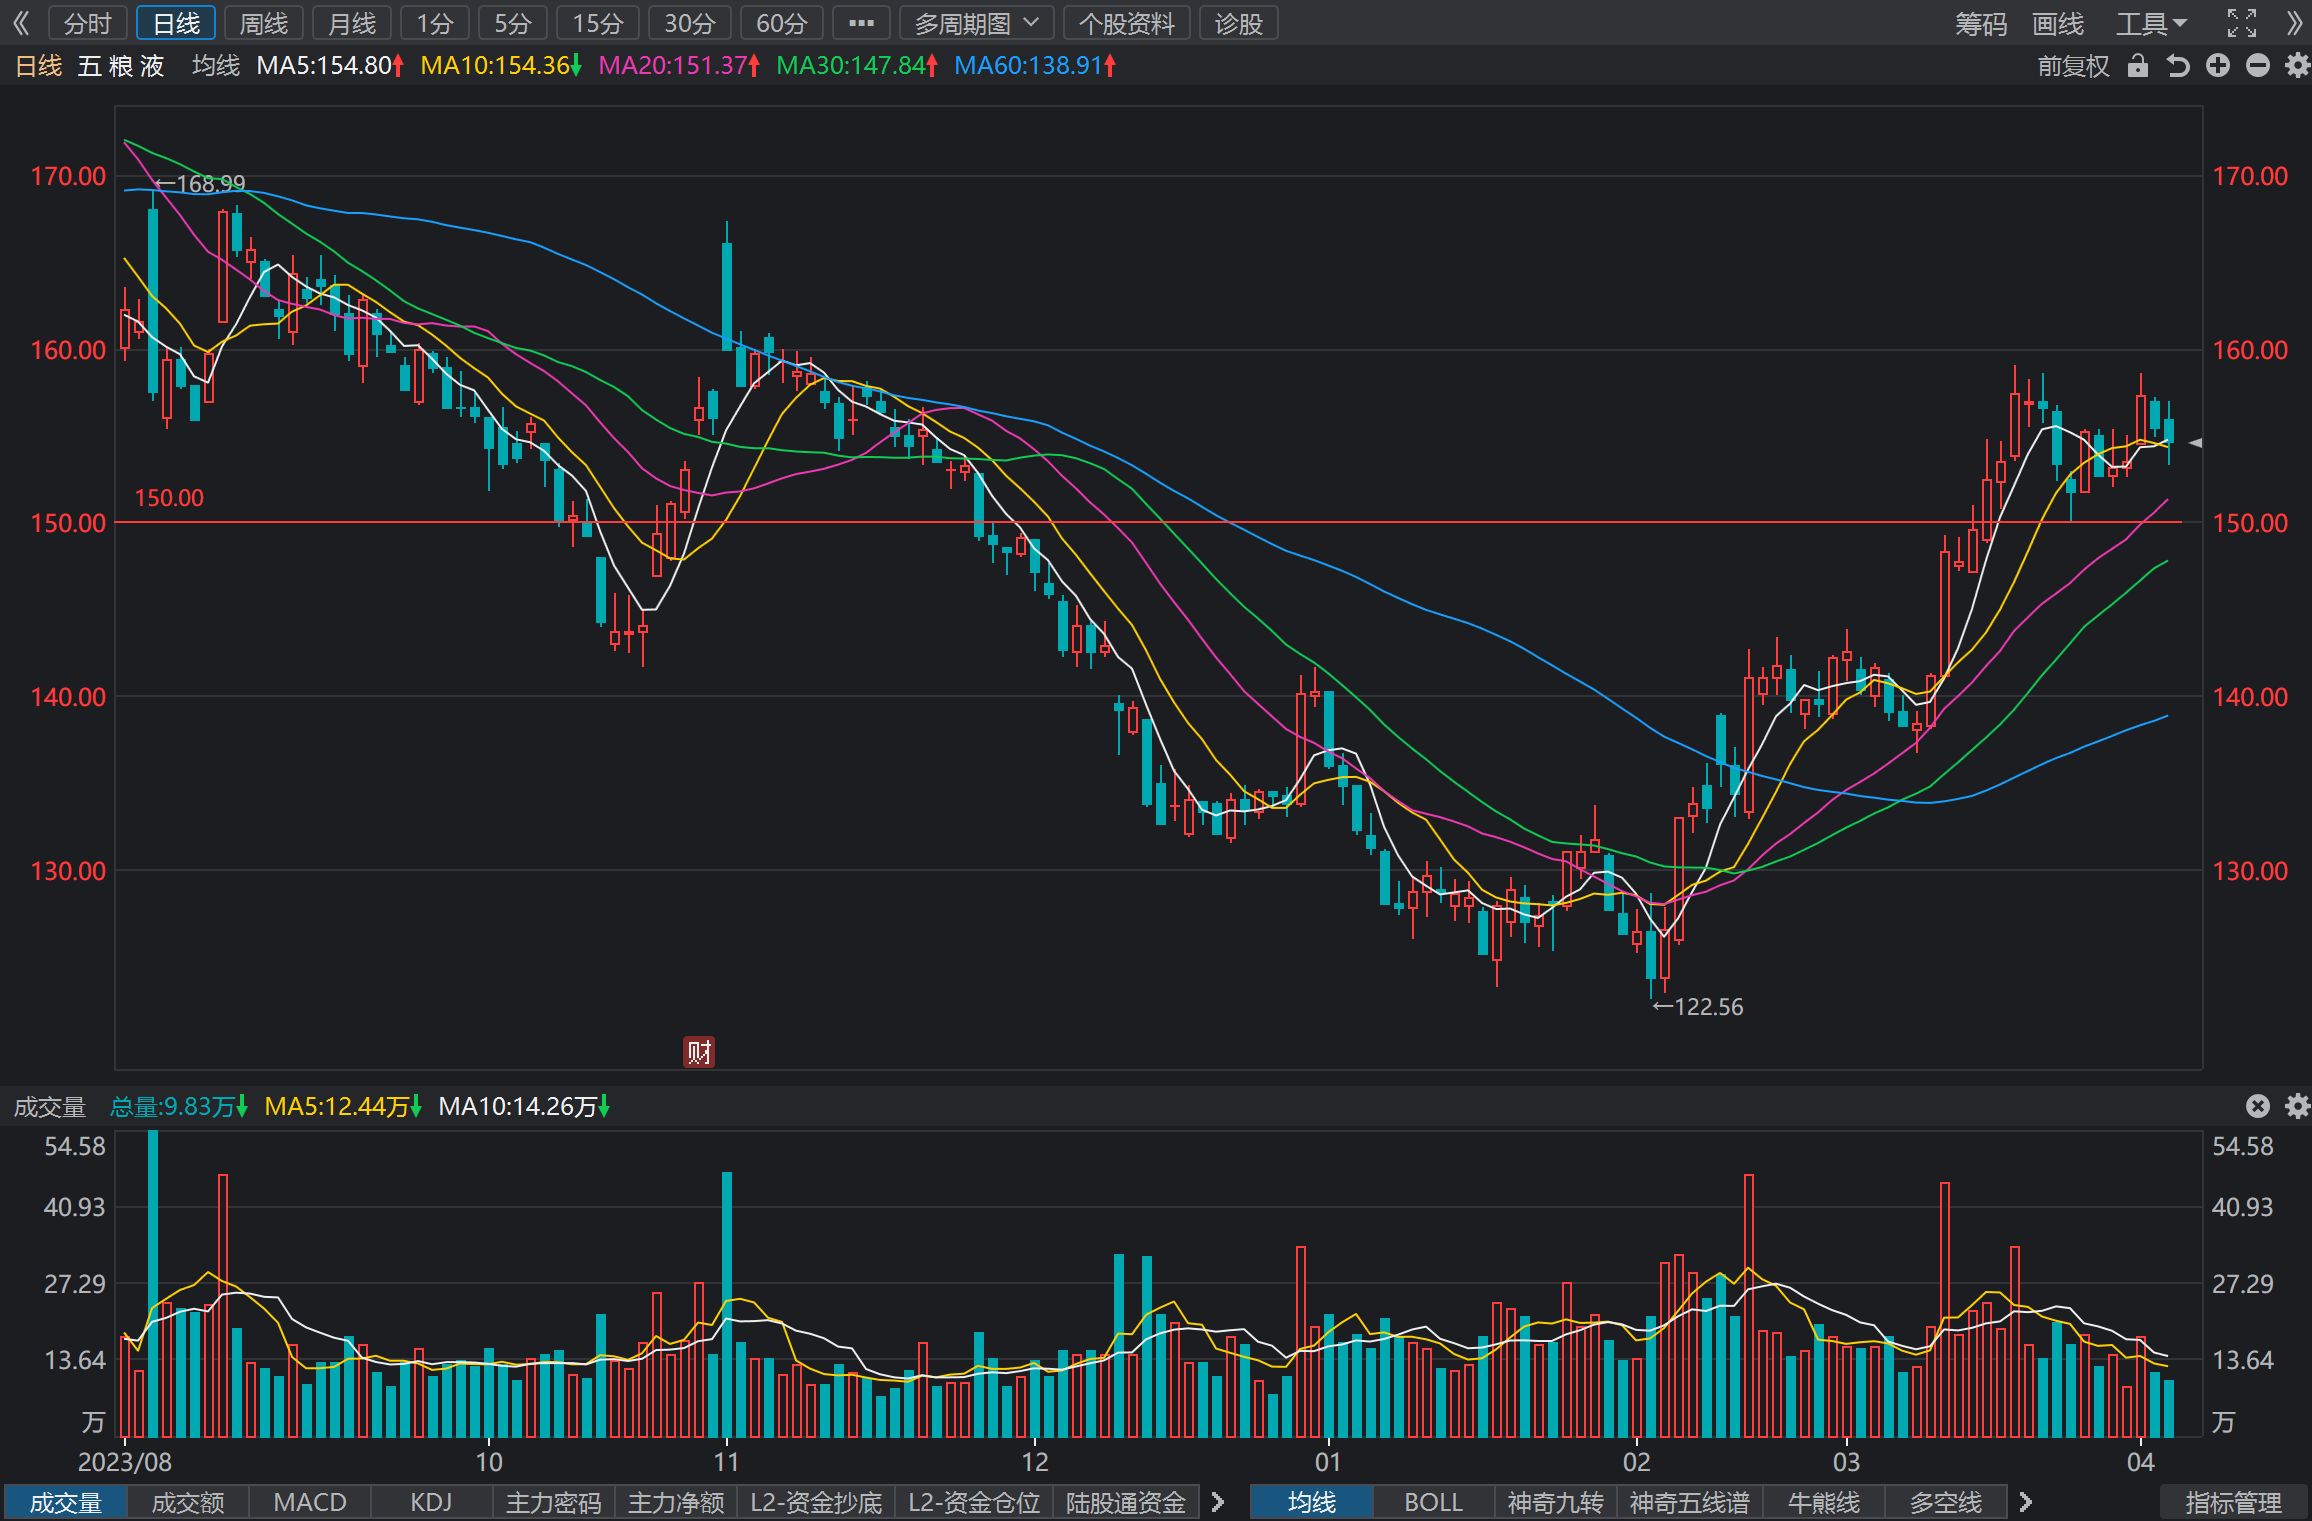Viewport: 2312px width, 1521px height.
Task: Select the 神奇九转 overlay tab
Action: point(1555,1502)
